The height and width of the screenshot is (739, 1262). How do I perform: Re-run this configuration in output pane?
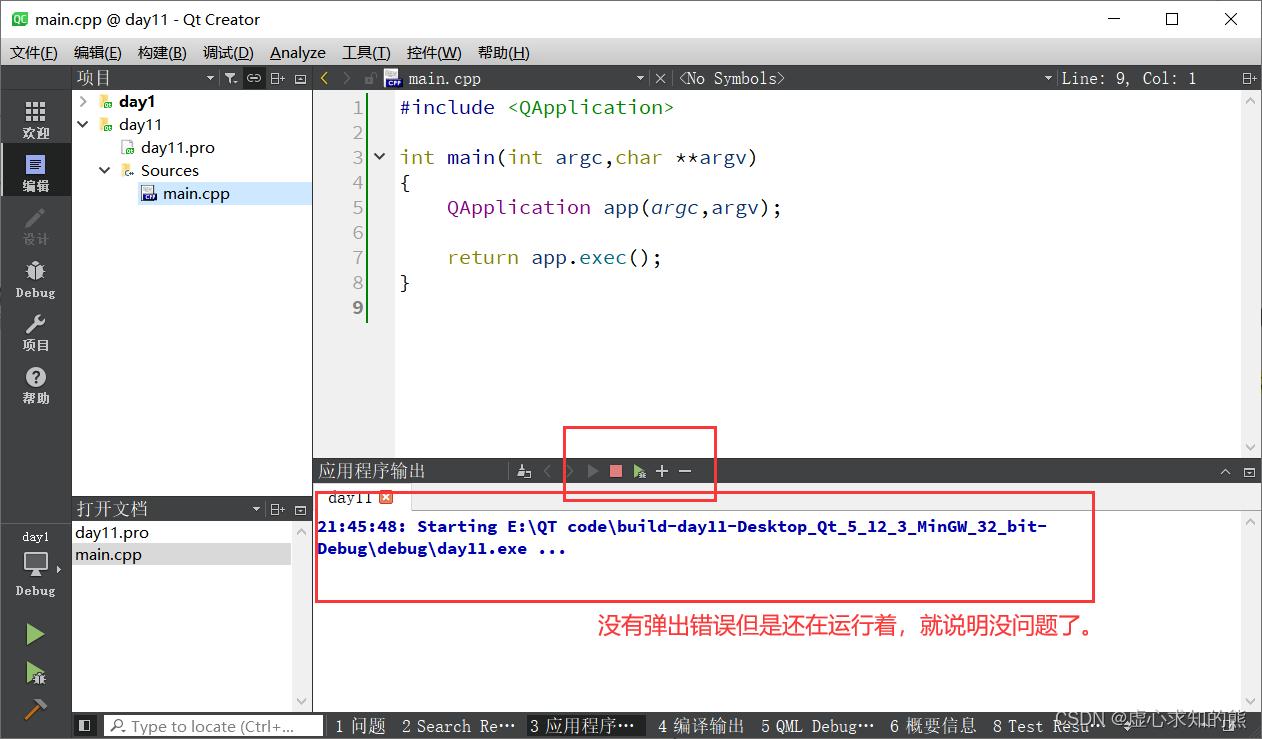tap(593, 471)
